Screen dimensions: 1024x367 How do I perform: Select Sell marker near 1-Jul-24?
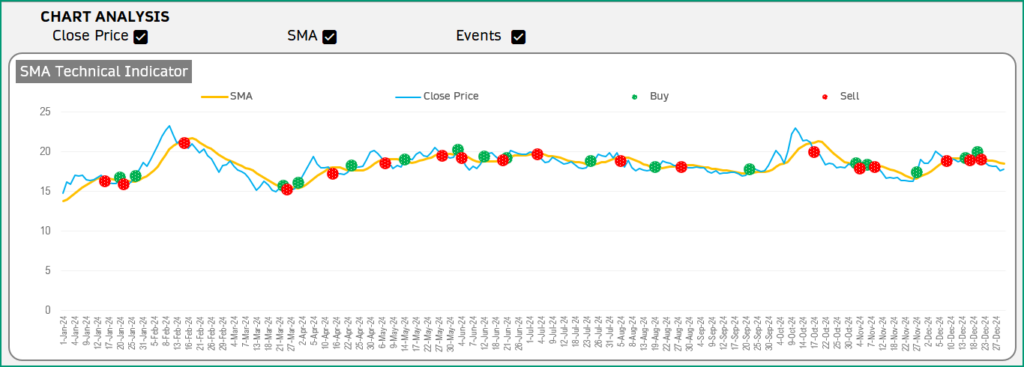coord(537,154)
